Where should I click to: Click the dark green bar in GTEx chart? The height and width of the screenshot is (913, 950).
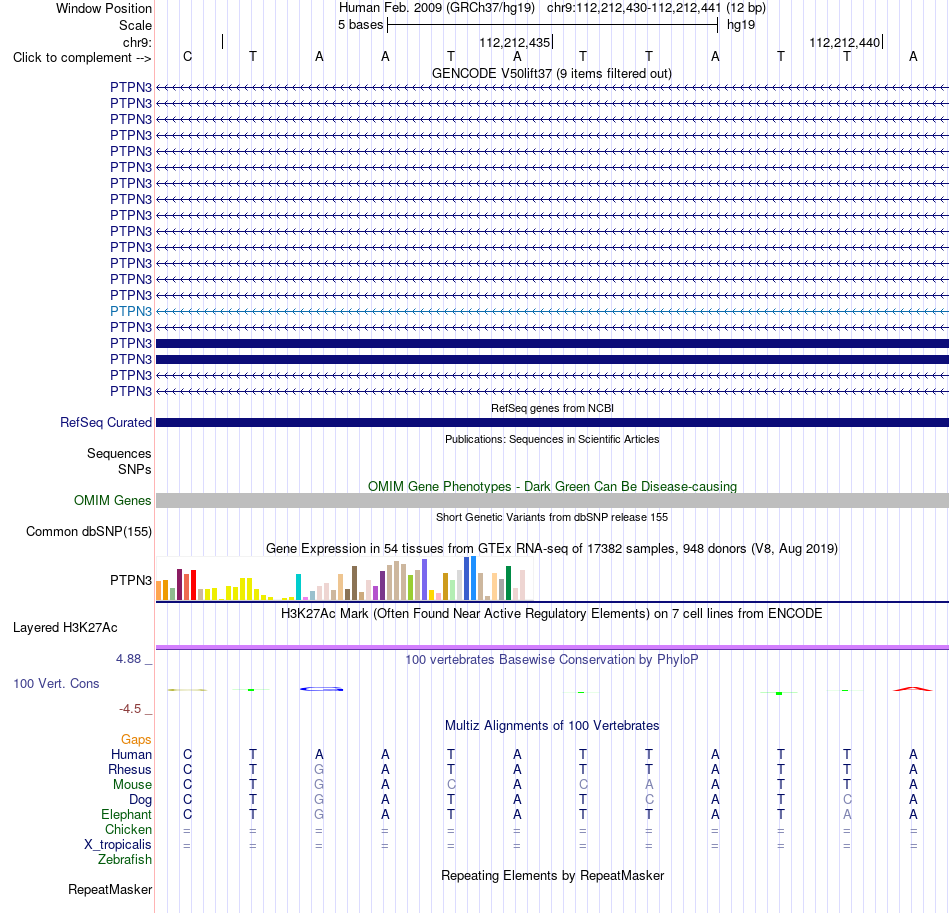tap(508, 583)
